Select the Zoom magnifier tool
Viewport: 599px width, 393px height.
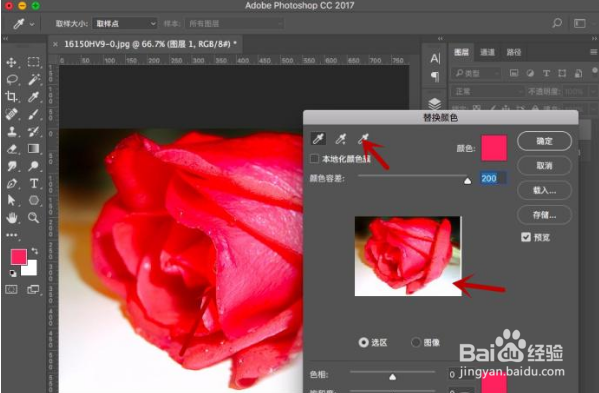click(x=34, y=218)
